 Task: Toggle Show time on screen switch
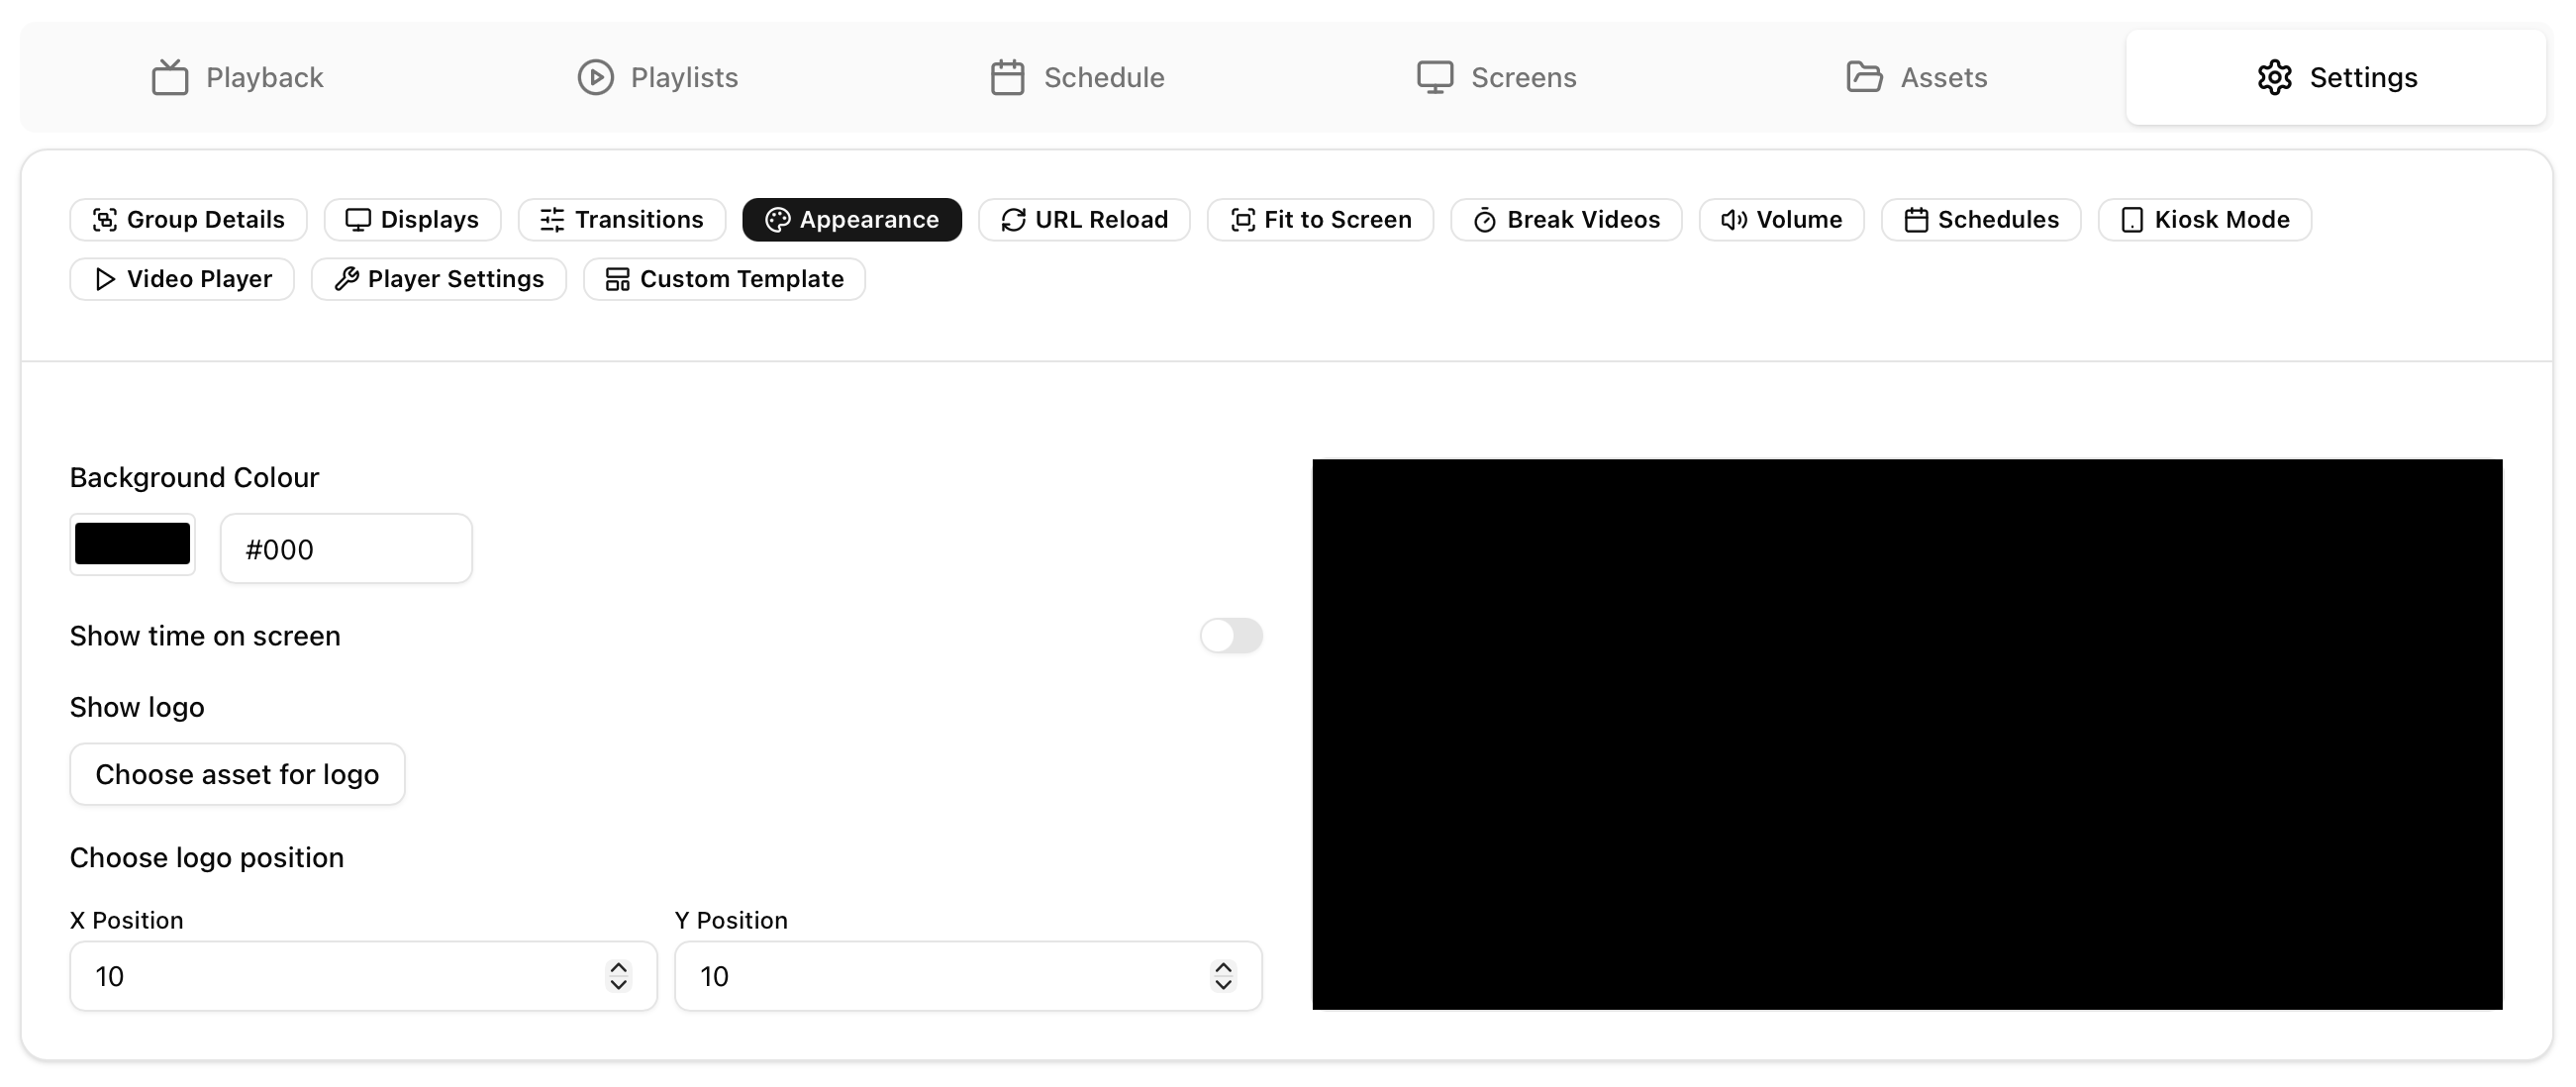point(1231,636)
